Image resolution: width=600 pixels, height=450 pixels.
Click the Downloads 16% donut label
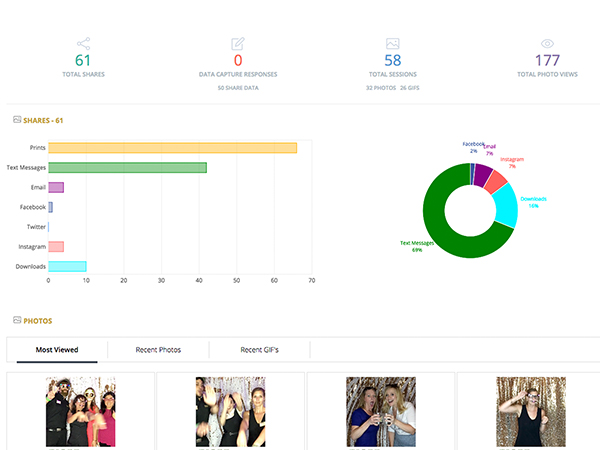533,202
